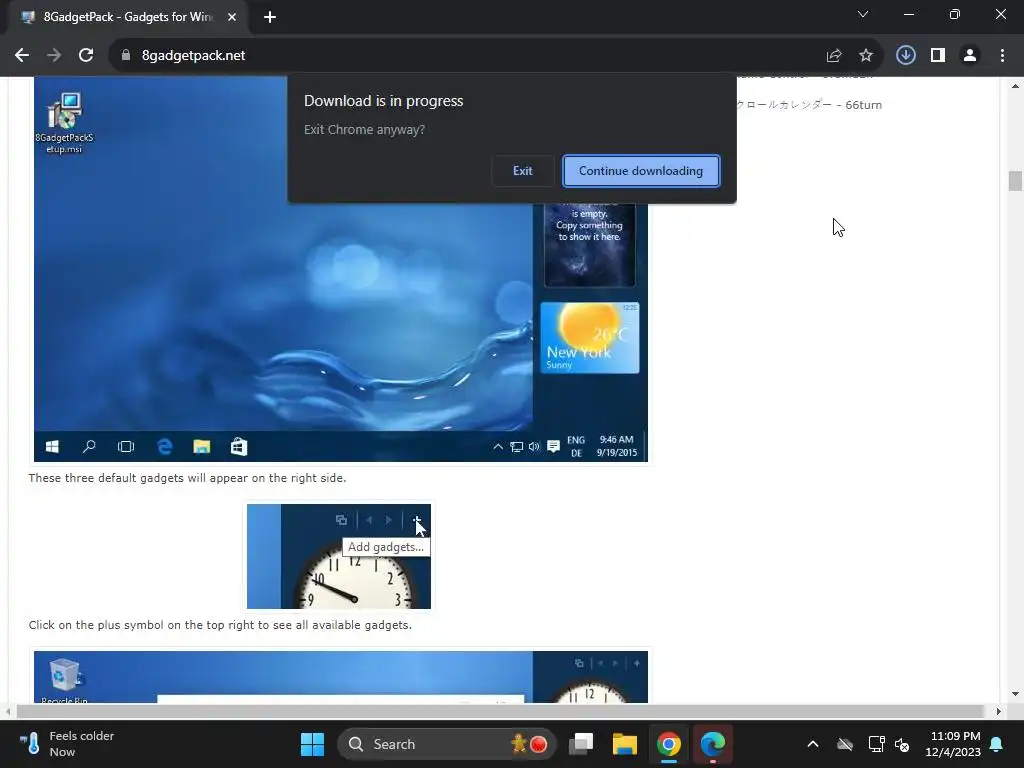This screenshot has width=1024, height=768.
Task: Click the muted volume tray icon
Action: pos(902,744)
